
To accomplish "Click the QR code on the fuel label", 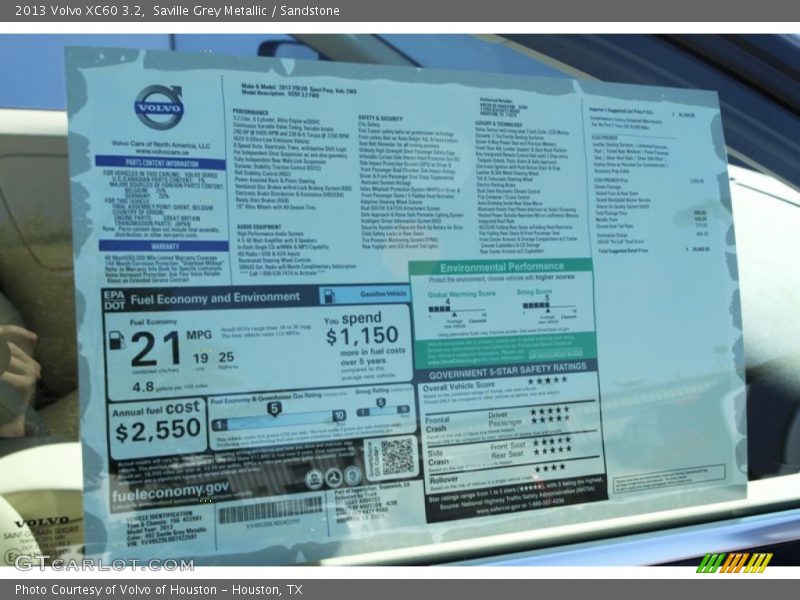I will click(396, 457).
